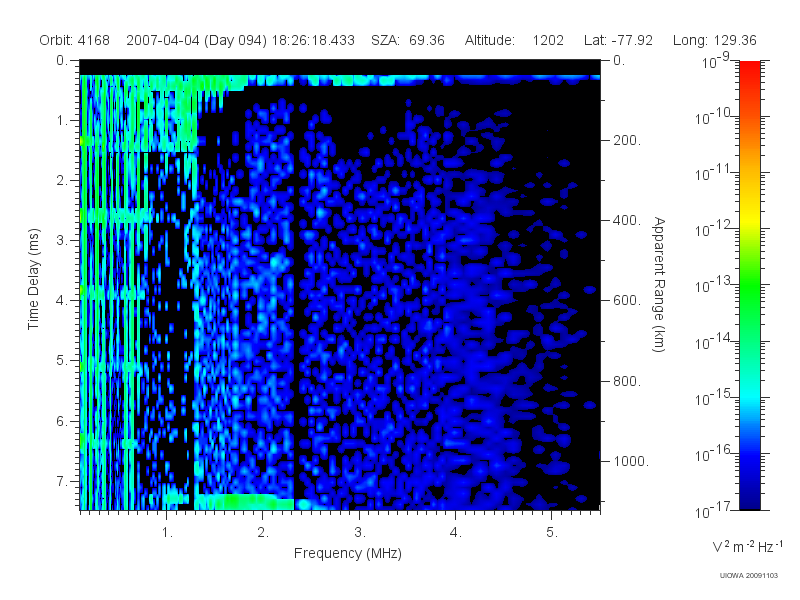800x600 pixels.
Task: Click the 'Lat: -77.92' text
Action: tap(618, 40)
